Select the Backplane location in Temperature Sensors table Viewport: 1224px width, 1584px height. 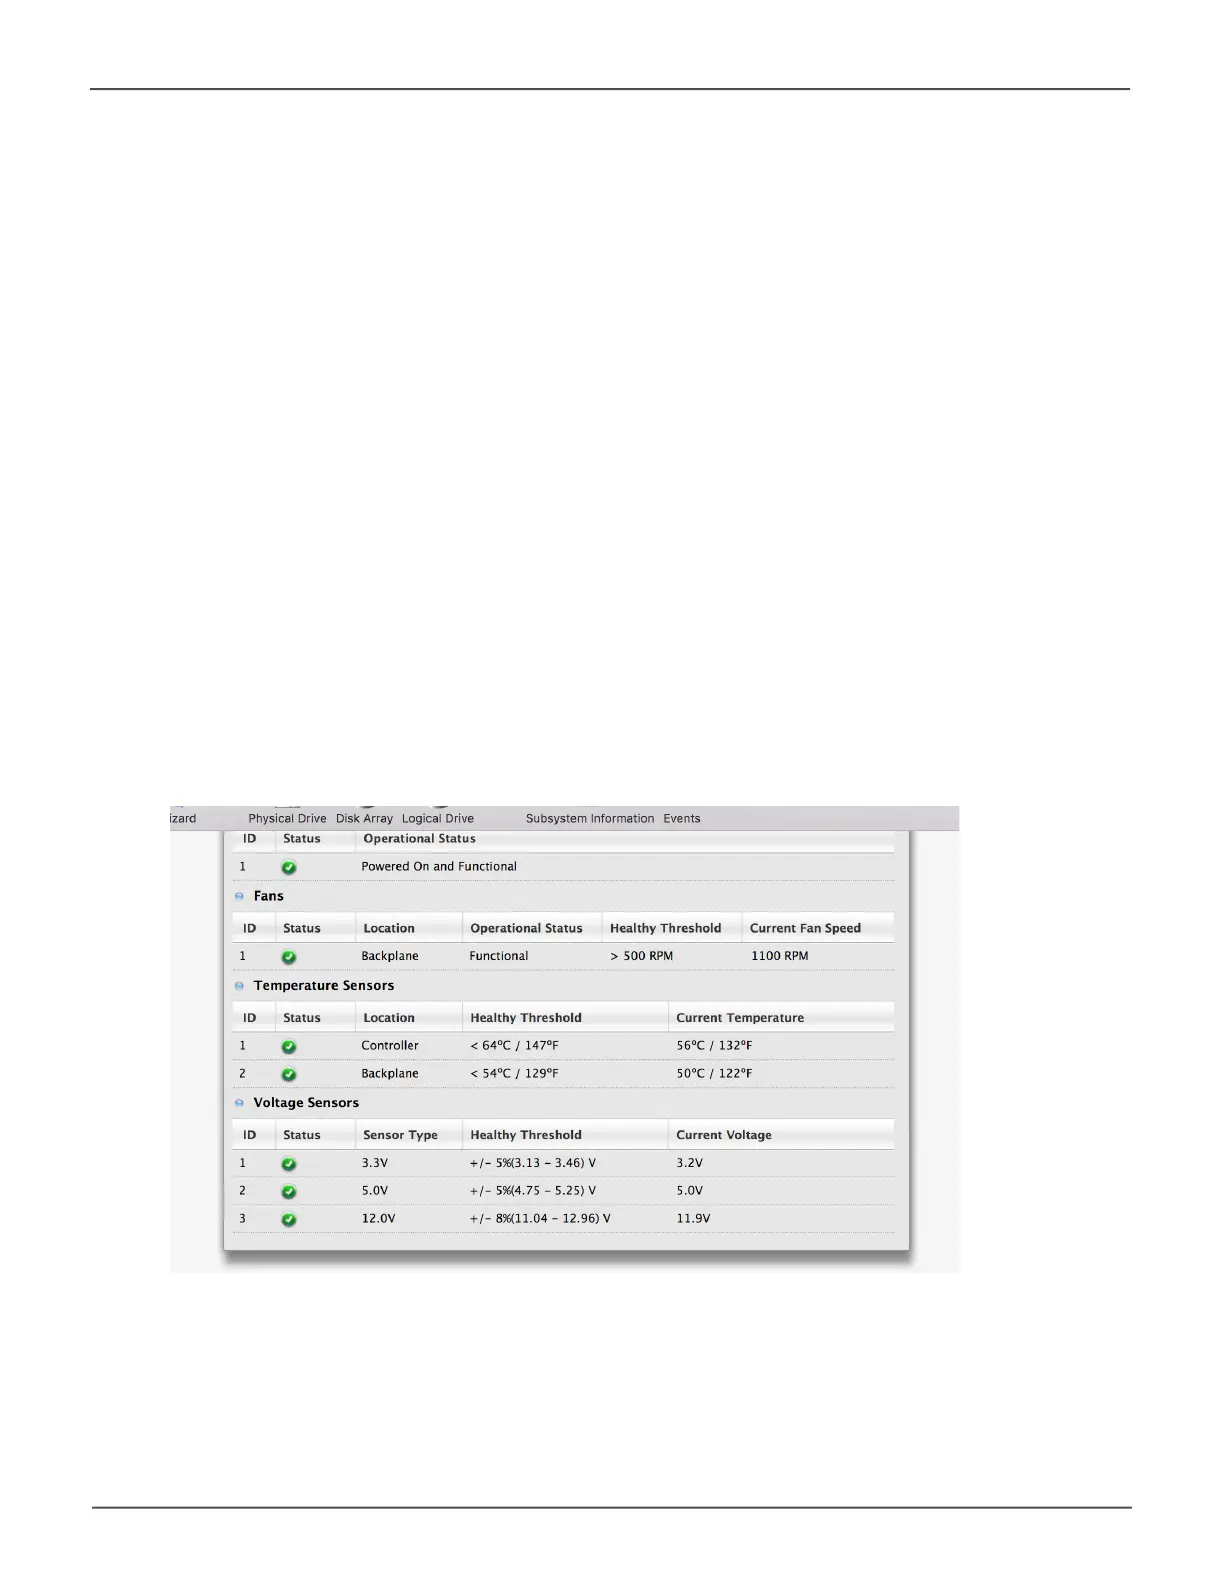tap(390, 1074)
